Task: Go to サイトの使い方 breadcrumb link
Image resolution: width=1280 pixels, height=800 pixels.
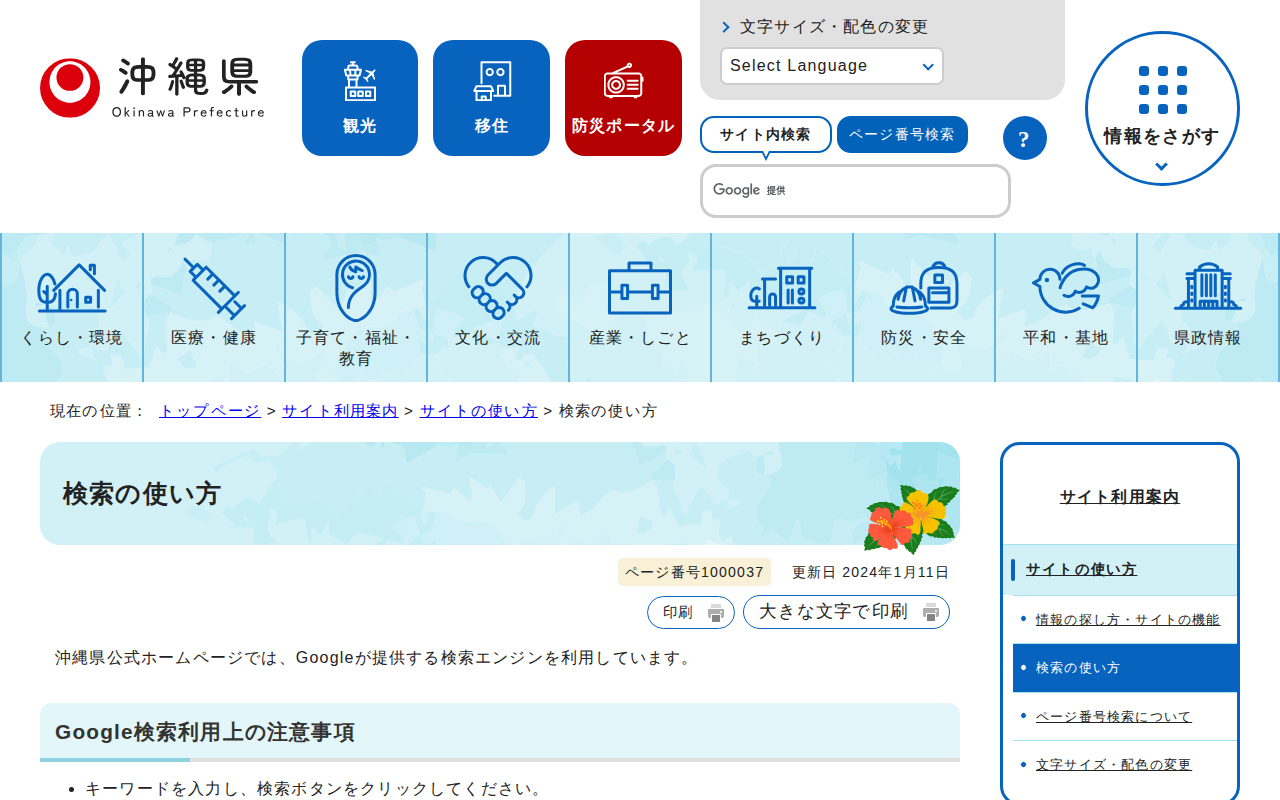Action: tap(479, 411)
